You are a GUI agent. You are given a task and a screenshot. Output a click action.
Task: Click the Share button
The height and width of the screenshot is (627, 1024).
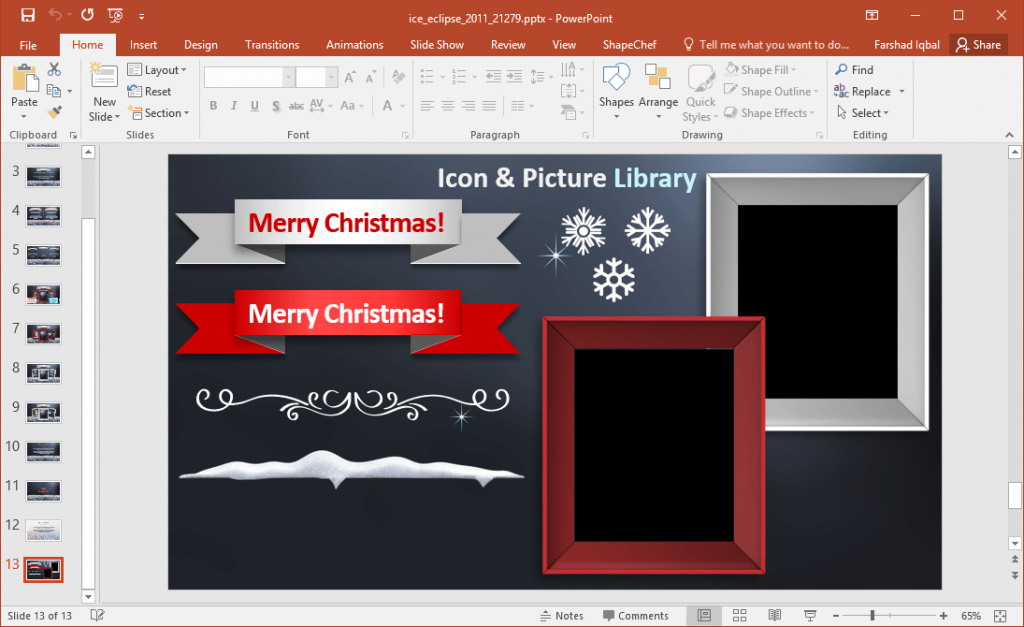978,44
